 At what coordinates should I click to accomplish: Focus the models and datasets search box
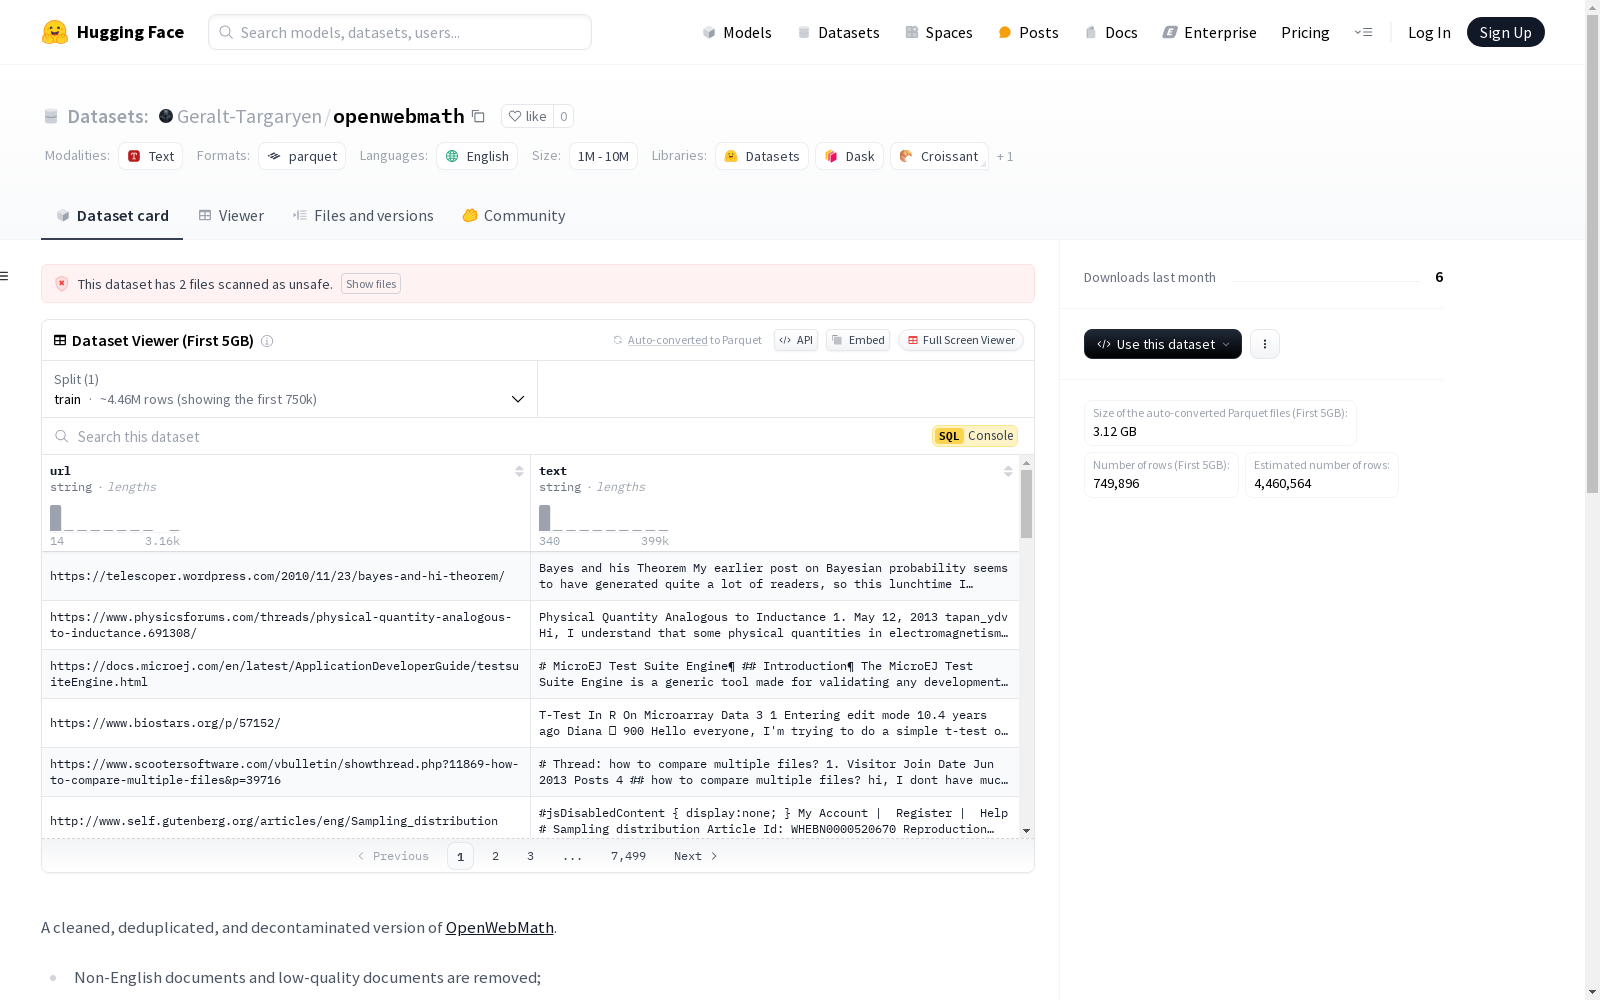[400, 32]
